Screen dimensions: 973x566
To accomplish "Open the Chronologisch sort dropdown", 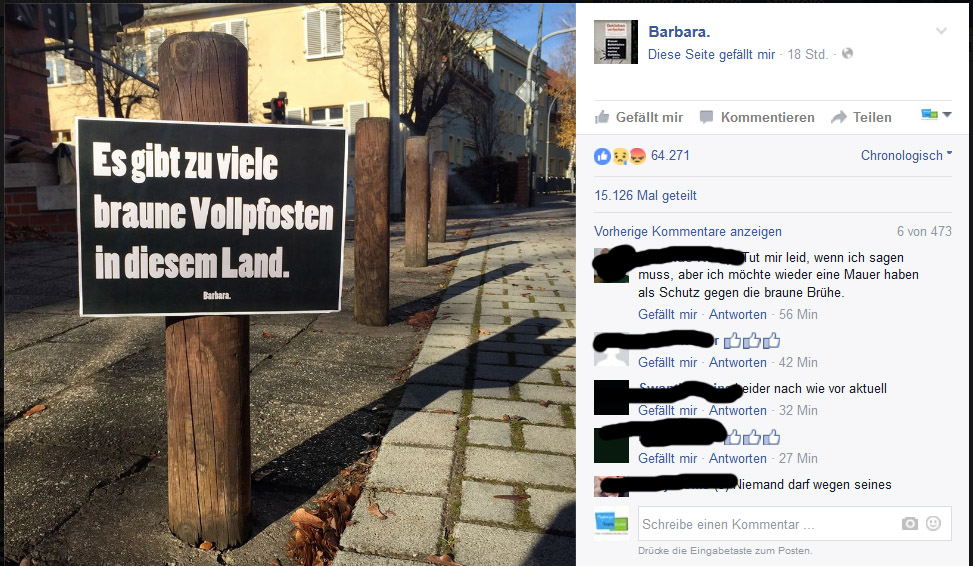I will coord(906,156).
